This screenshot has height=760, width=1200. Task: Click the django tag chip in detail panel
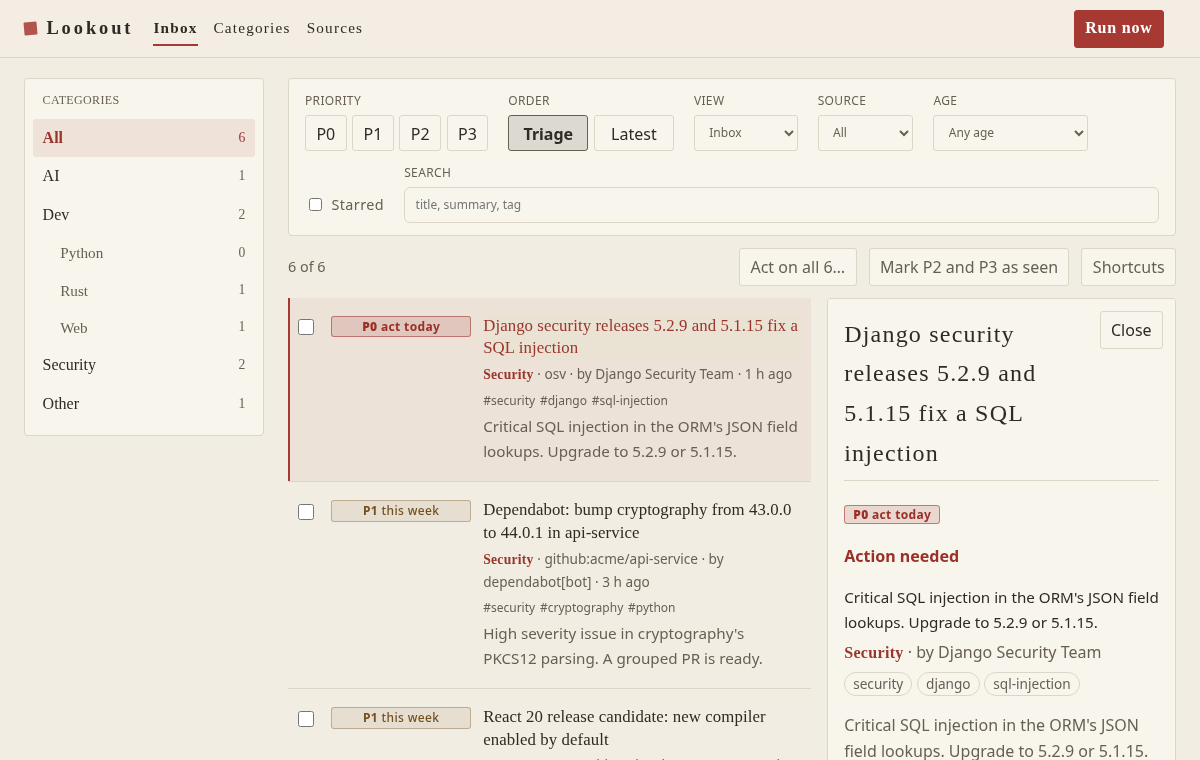(948, 684)
